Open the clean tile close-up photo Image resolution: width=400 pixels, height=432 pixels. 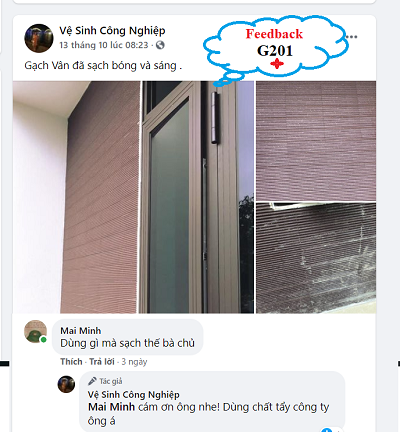(x=316, y=141)
